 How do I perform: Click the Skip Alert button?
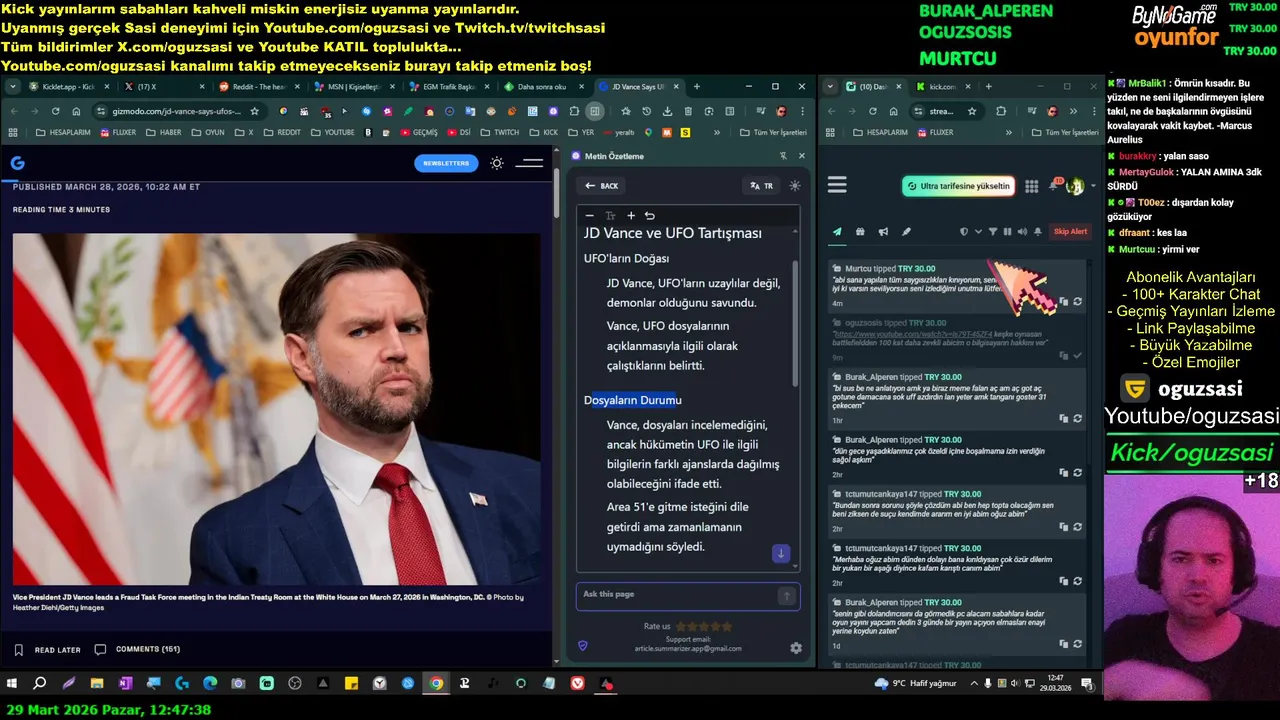[x=1070, y=232]
